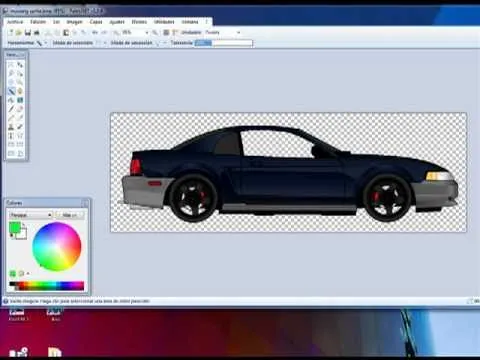Image resolution: width=480 pixels, height=360 pixels.
Task: Open the Modo de selección dropdown
Action: tap(105, 43)
